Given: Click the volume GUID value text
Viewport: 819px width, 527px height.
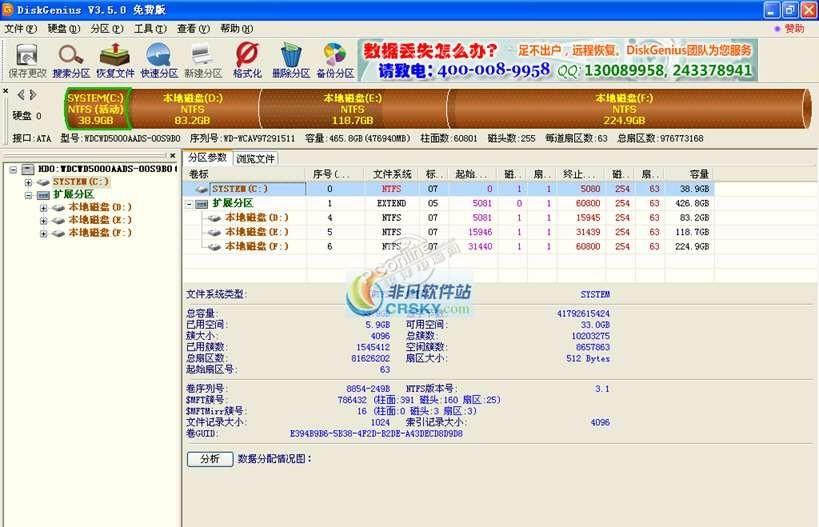Looking at the screenshot, I should click(x=376, y=434).
